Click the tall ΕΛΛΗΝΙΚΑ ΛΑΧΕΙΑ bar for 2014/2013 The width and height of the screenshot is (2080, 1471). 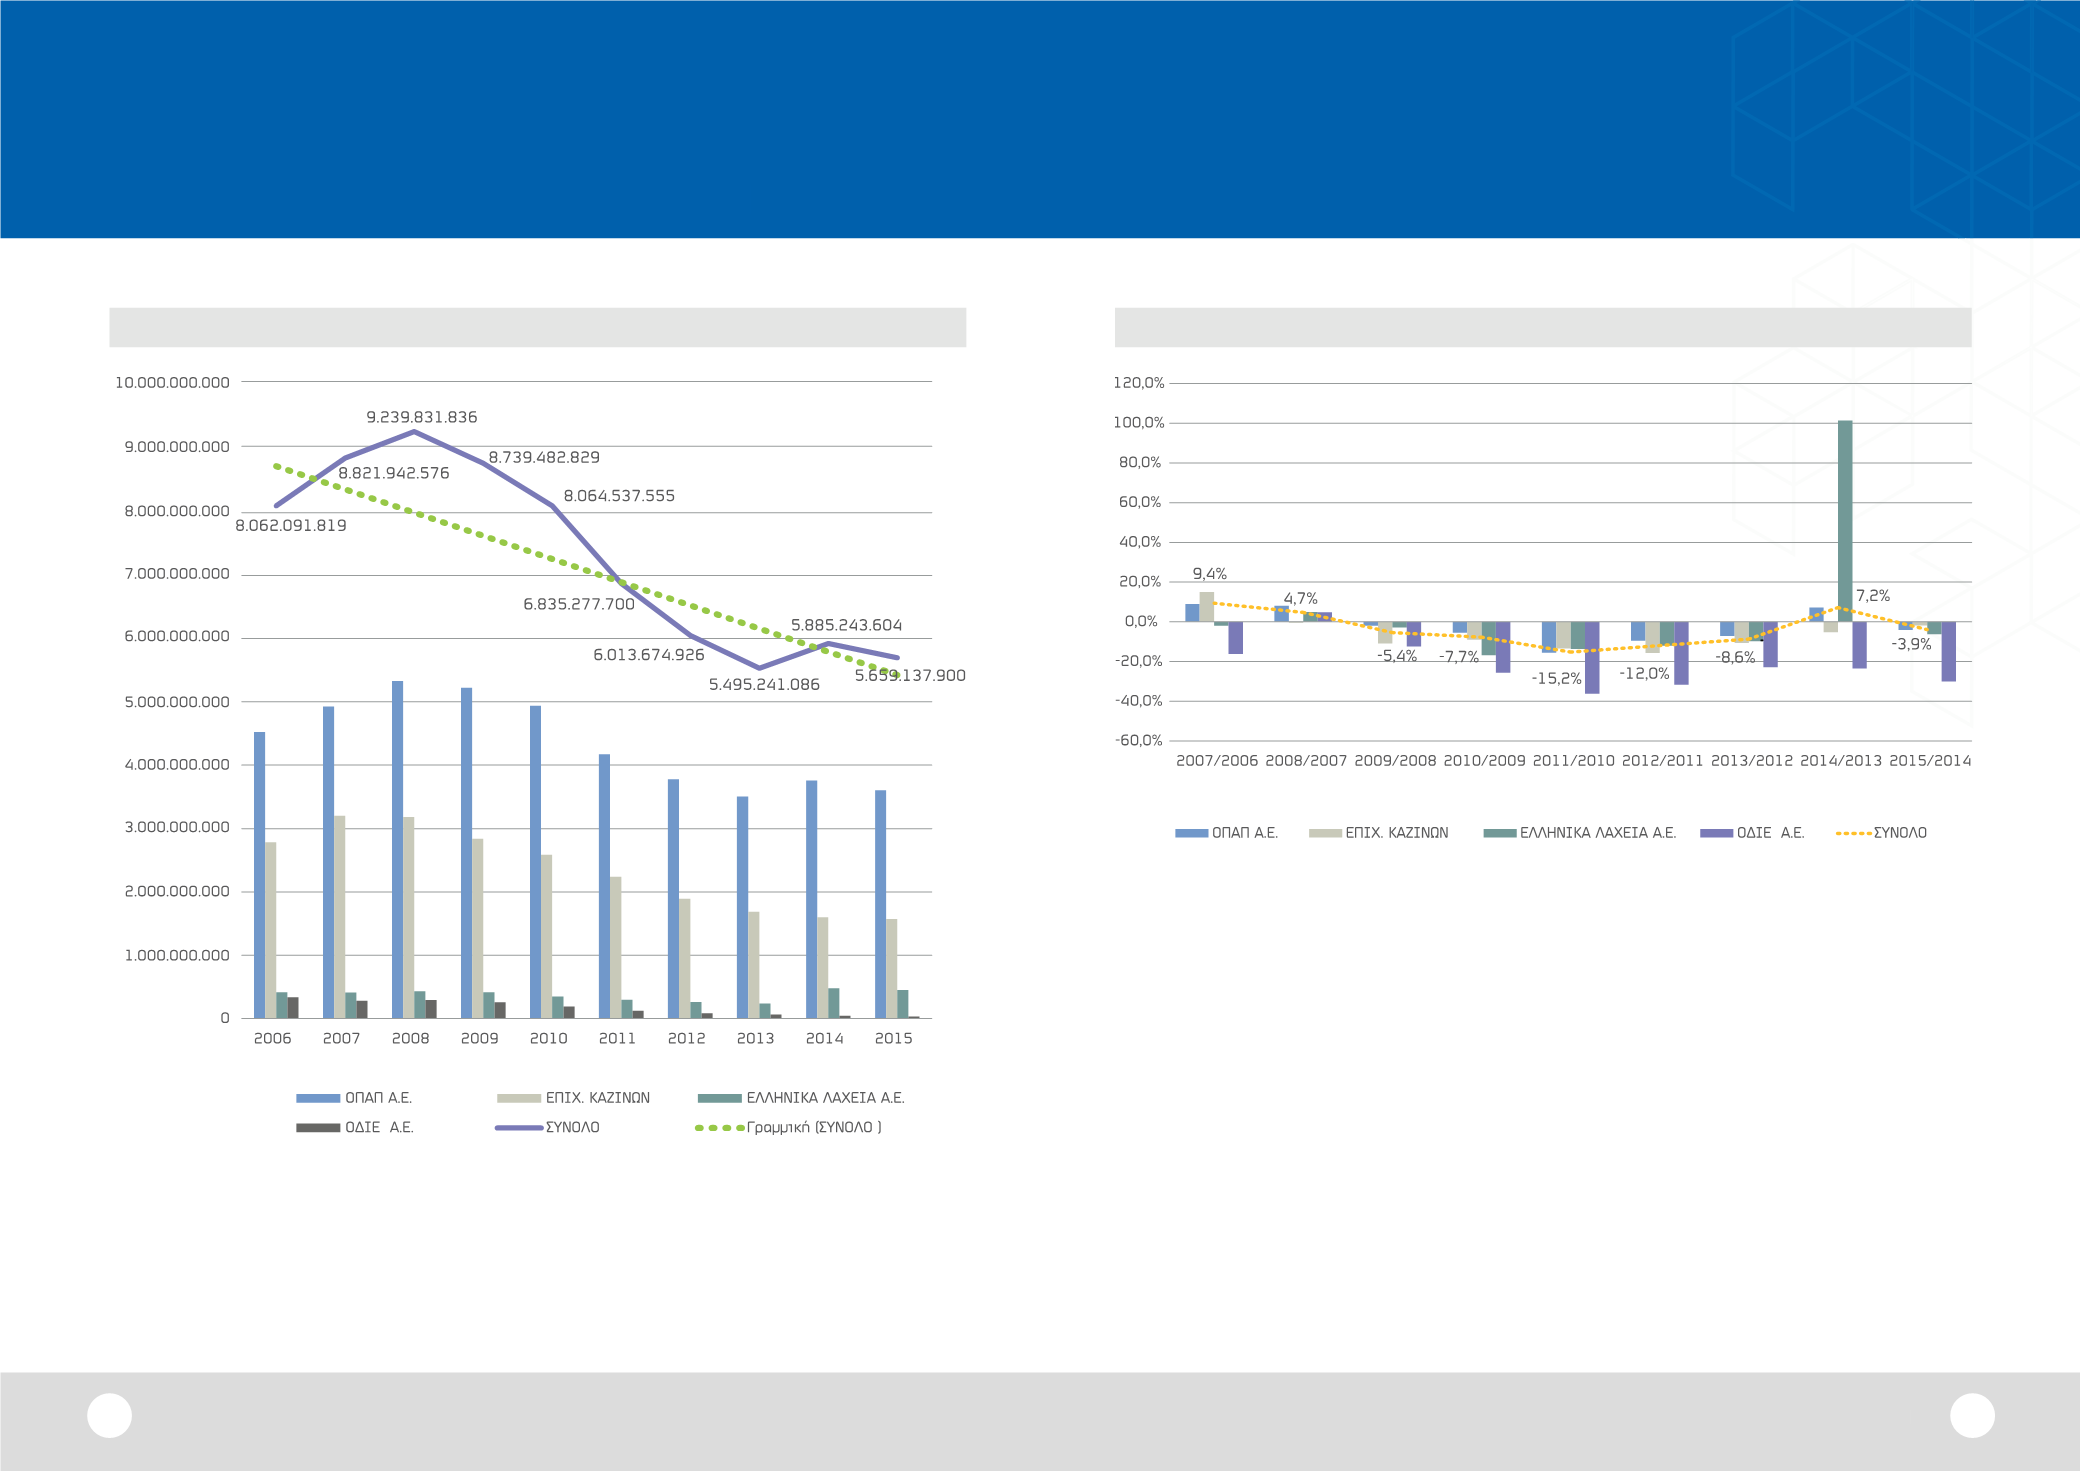coord(1845,521)
